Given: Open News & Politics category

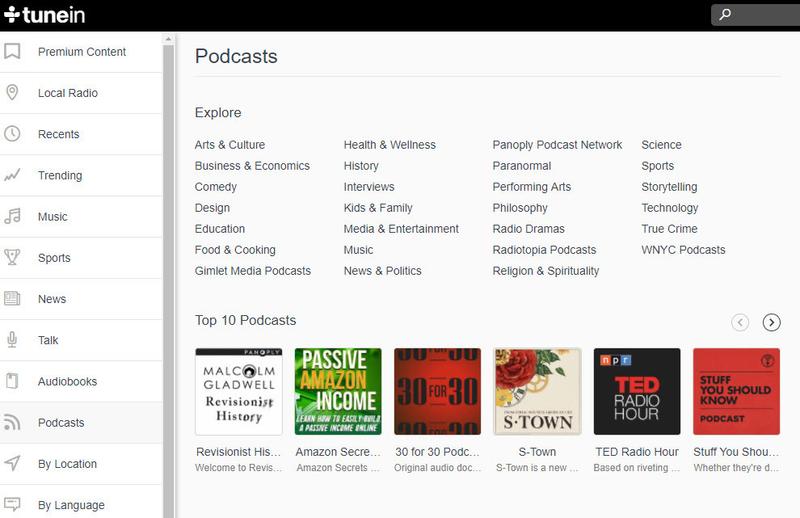Looking at the screenshot, I should click(382, 270).
